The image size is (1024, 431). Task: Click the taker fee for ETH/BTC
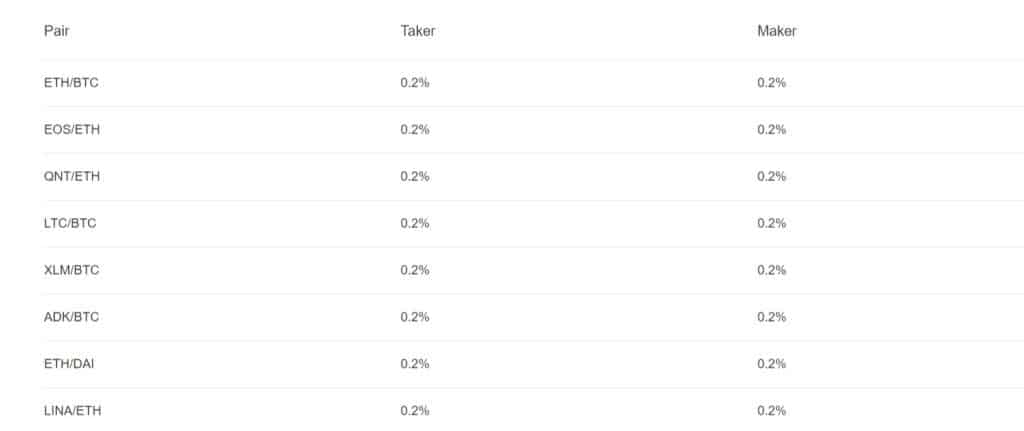414,83
